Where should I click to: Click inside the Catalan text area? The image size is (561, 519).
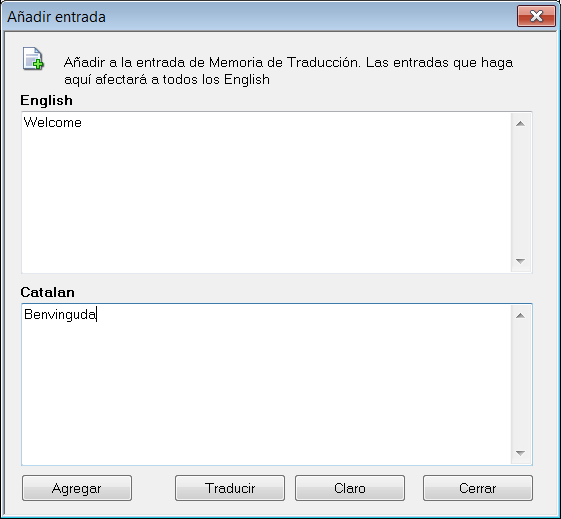coord(266,385)
